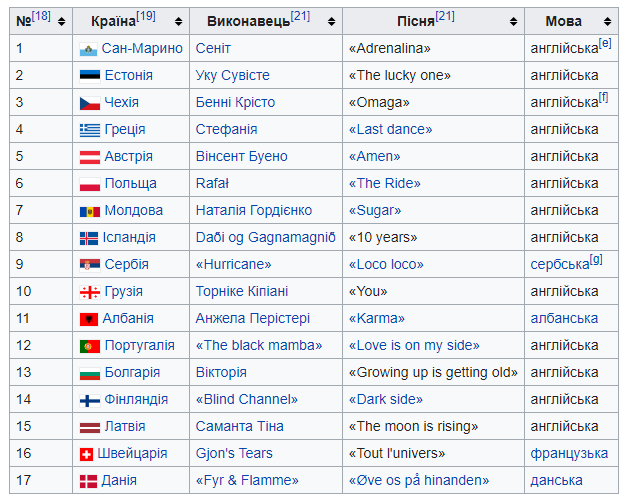Click the Estonia flag icon
The image size is (628, 504).
90,76
